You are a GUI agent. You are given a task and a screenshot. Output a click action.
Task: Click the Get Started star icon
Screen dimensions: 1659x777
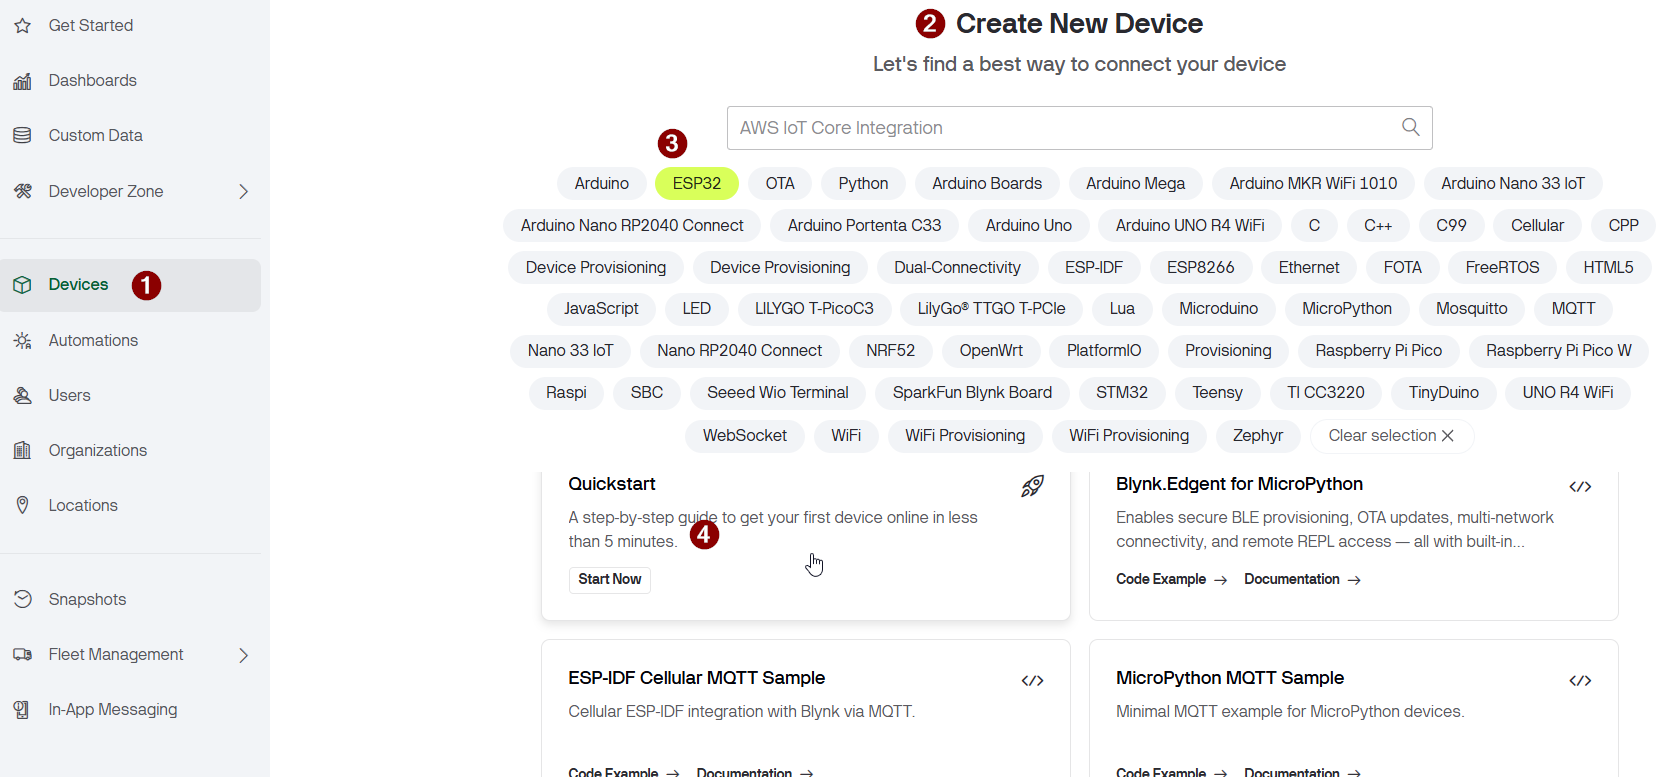coord(22,26)
